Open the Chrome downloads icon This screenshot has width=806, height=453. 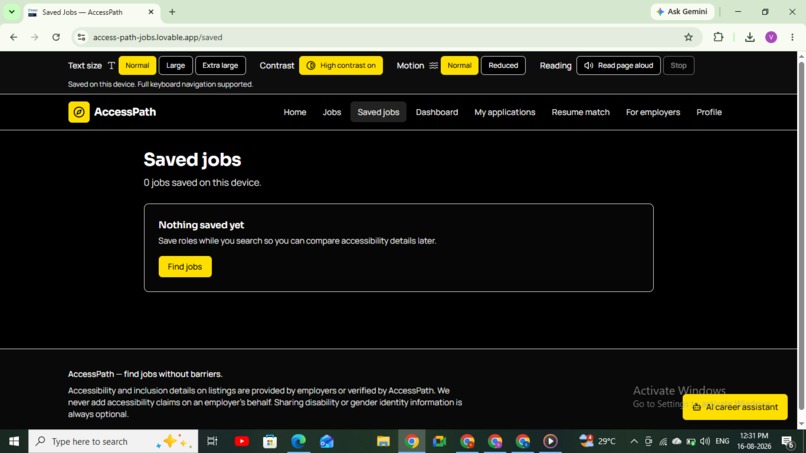coord(749,37)
